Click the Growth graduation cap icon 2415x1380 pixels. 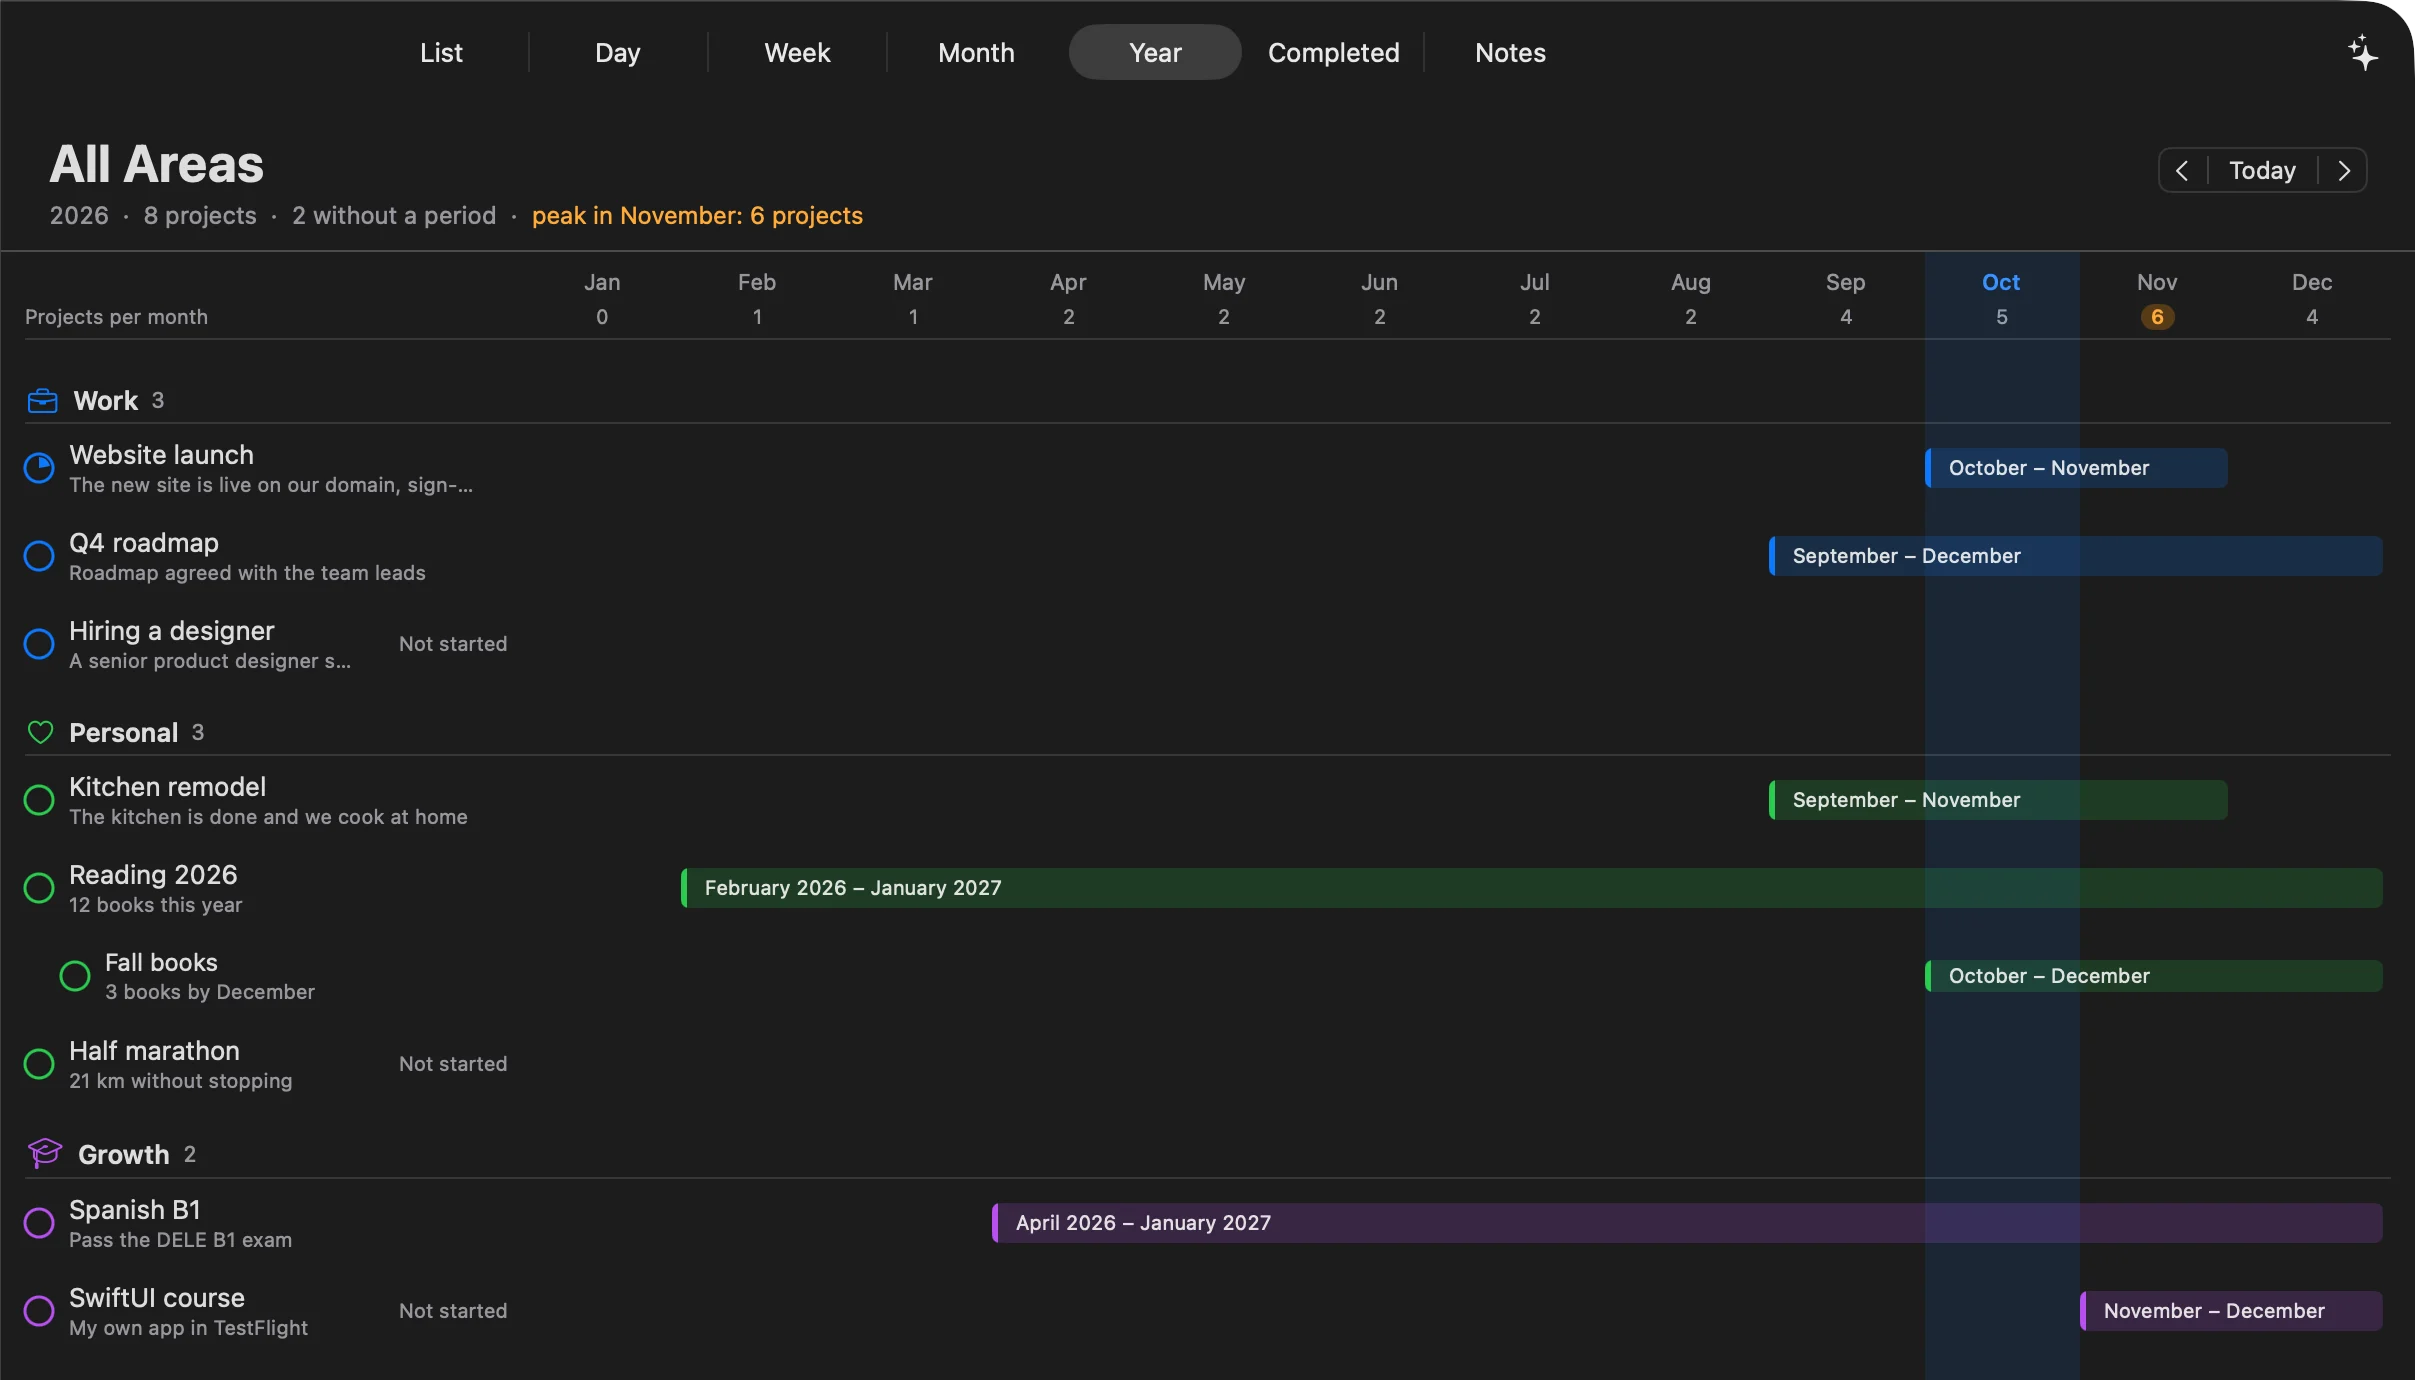tap(44, 1153)
